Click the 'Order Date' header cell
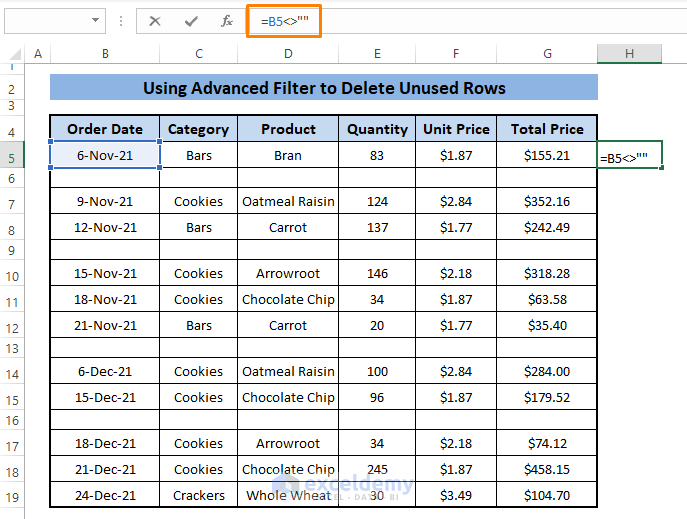Screen dimensions: 687x519 105,129
